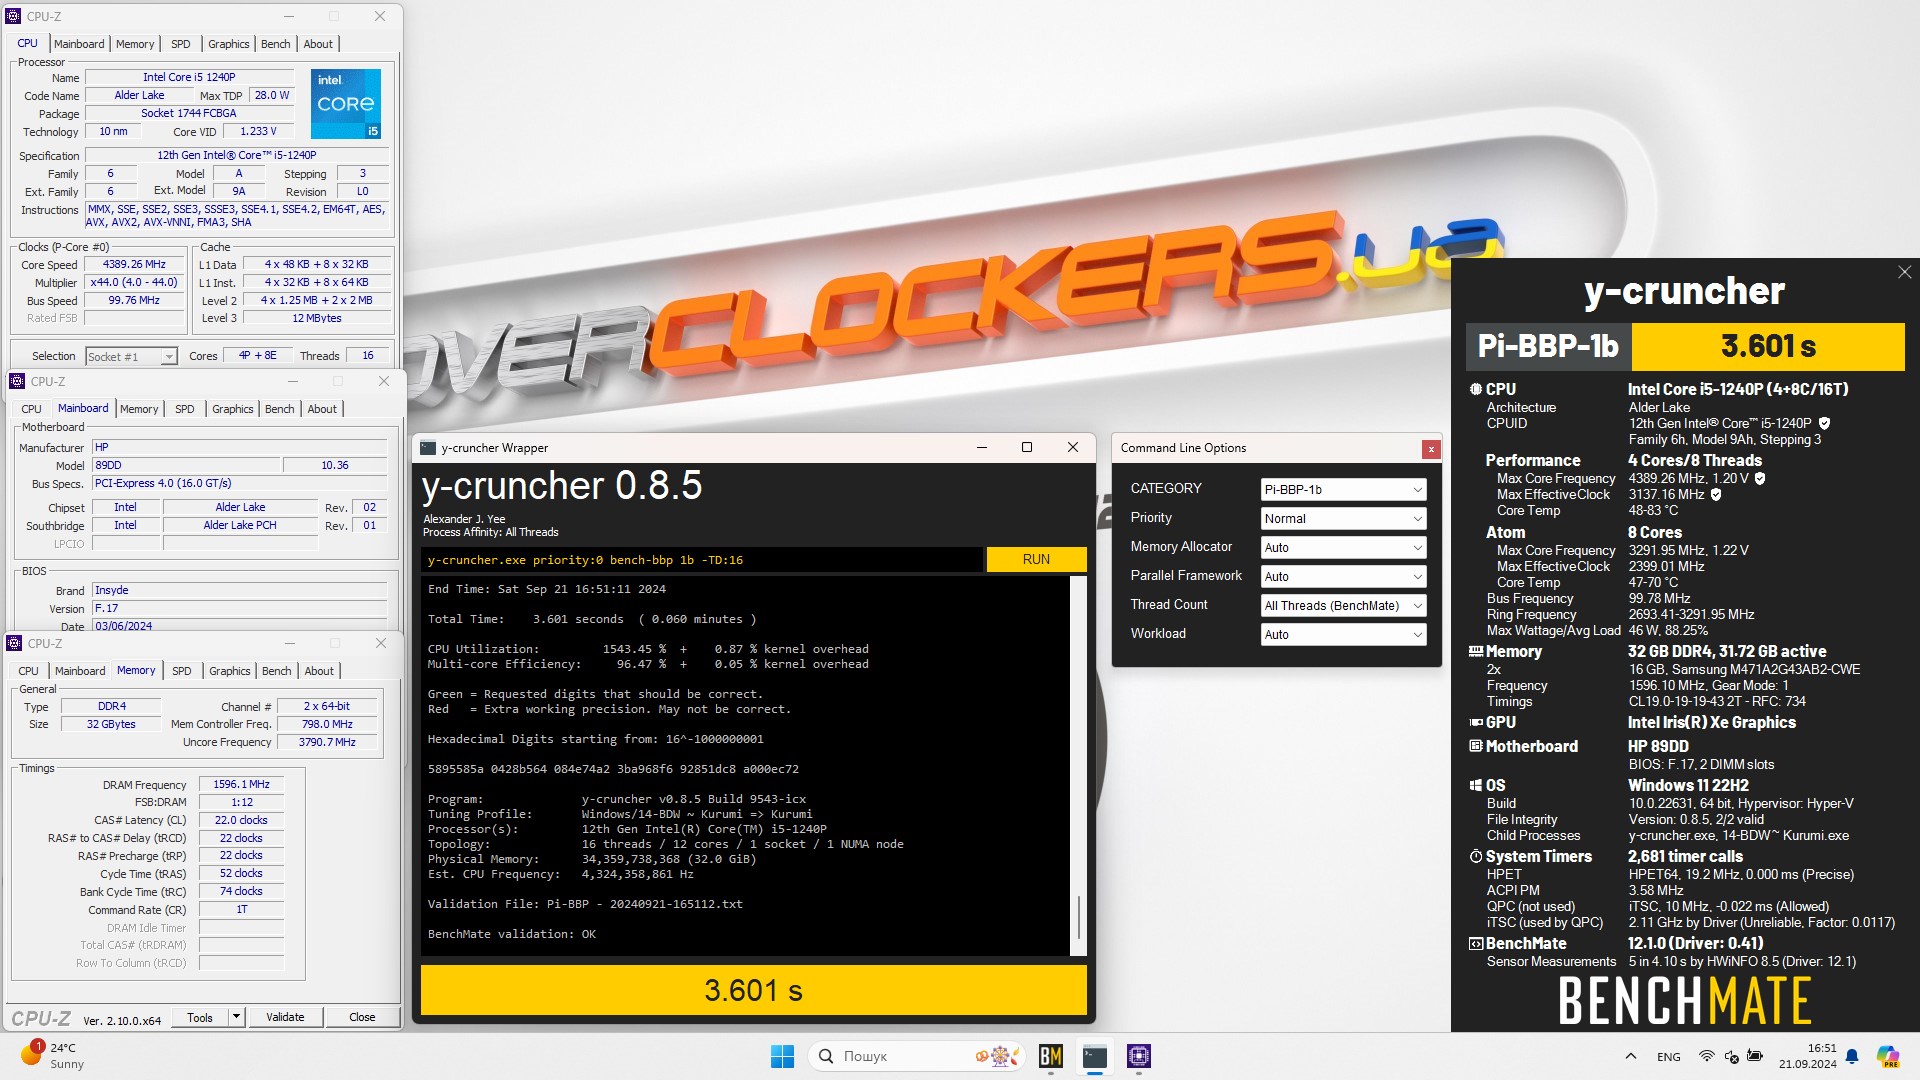
Task: Open the CPU-Z taskbar icon
Action: [1139, 1056]
